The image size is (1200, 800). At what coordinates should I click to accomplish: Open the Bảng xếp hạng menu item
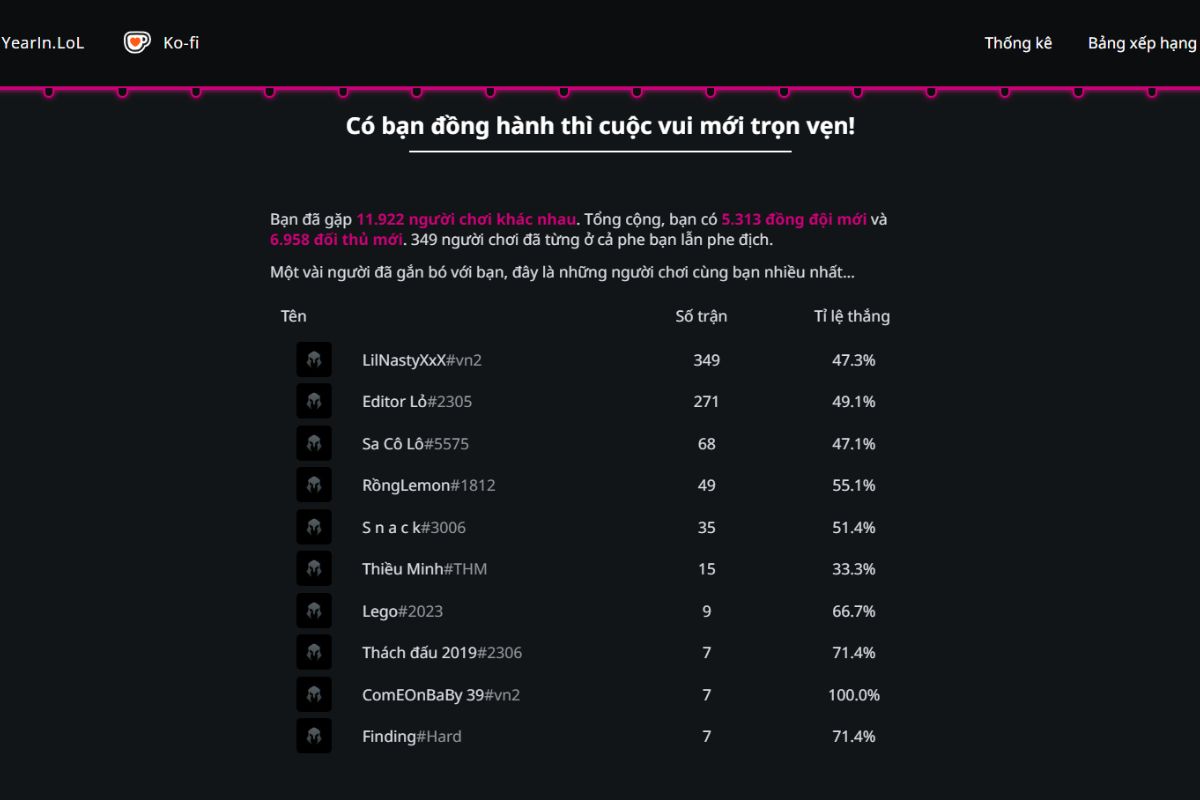1142,43
